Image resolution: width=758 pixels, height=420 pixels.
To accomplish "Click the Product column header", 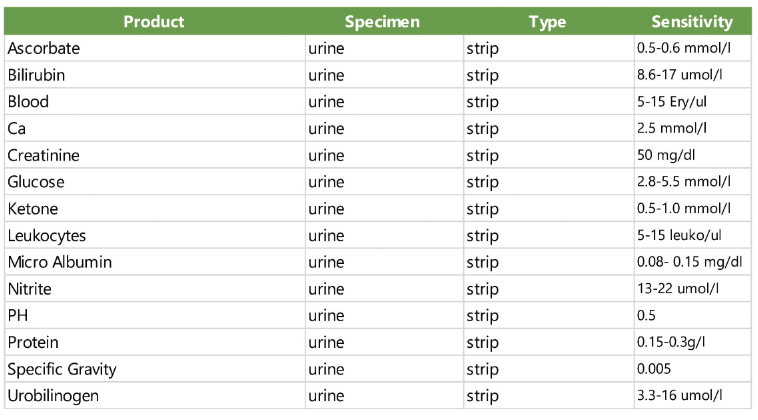I will (x=154, y=21).
